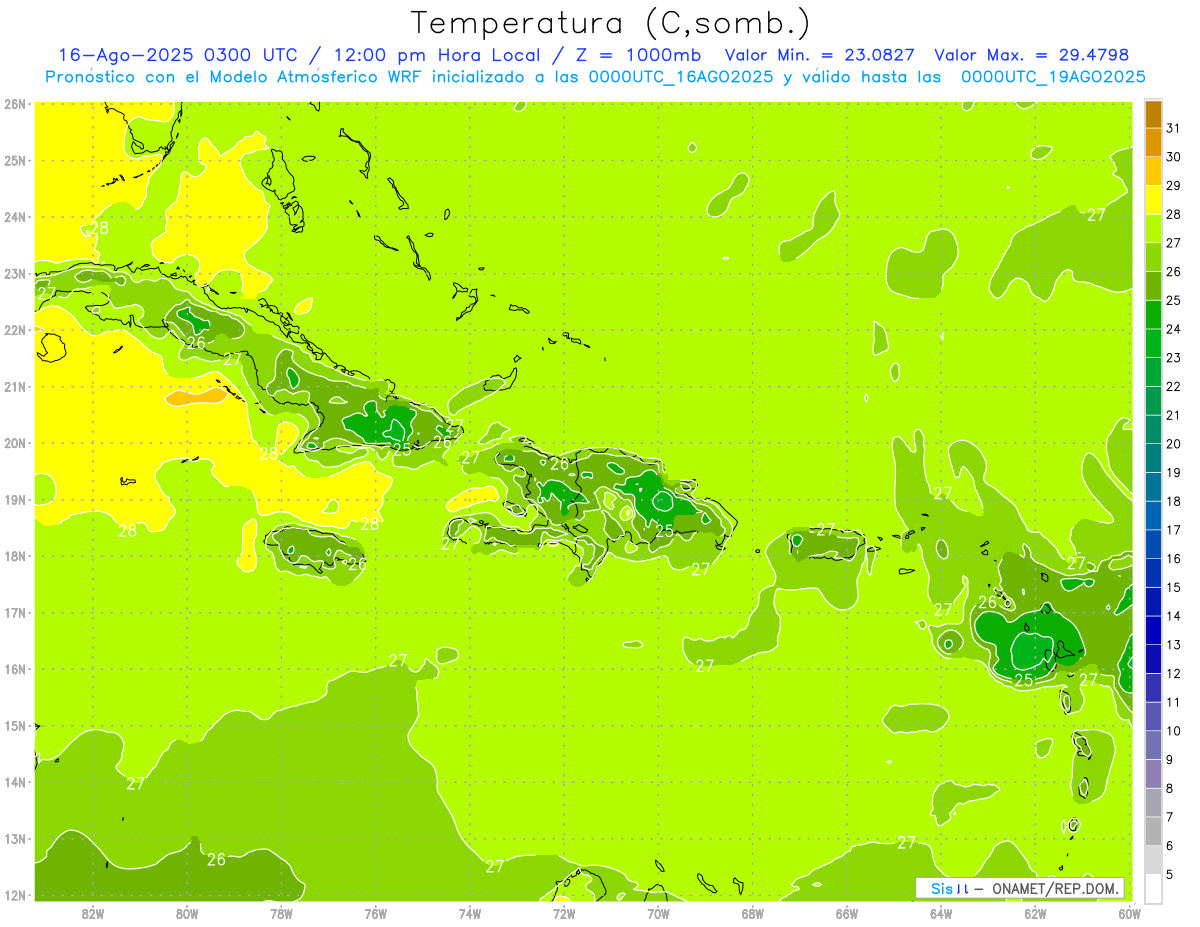Click the brown legend swatch above 31
This screenshot has width=1200, height=927.
[1153, 113]
